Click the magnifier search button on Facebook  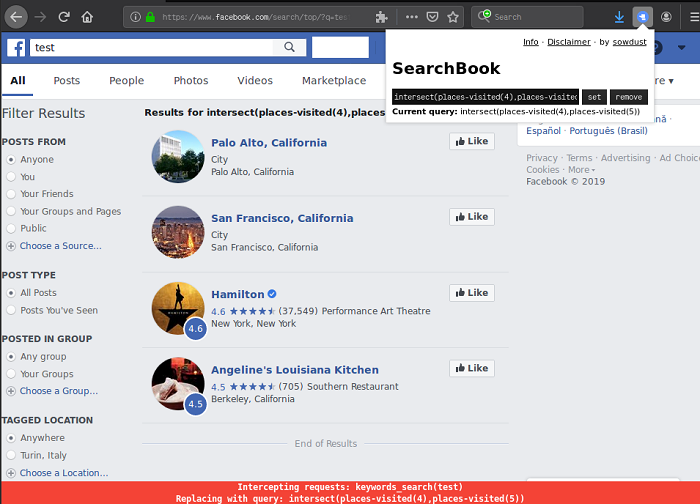tap(289, 47)
